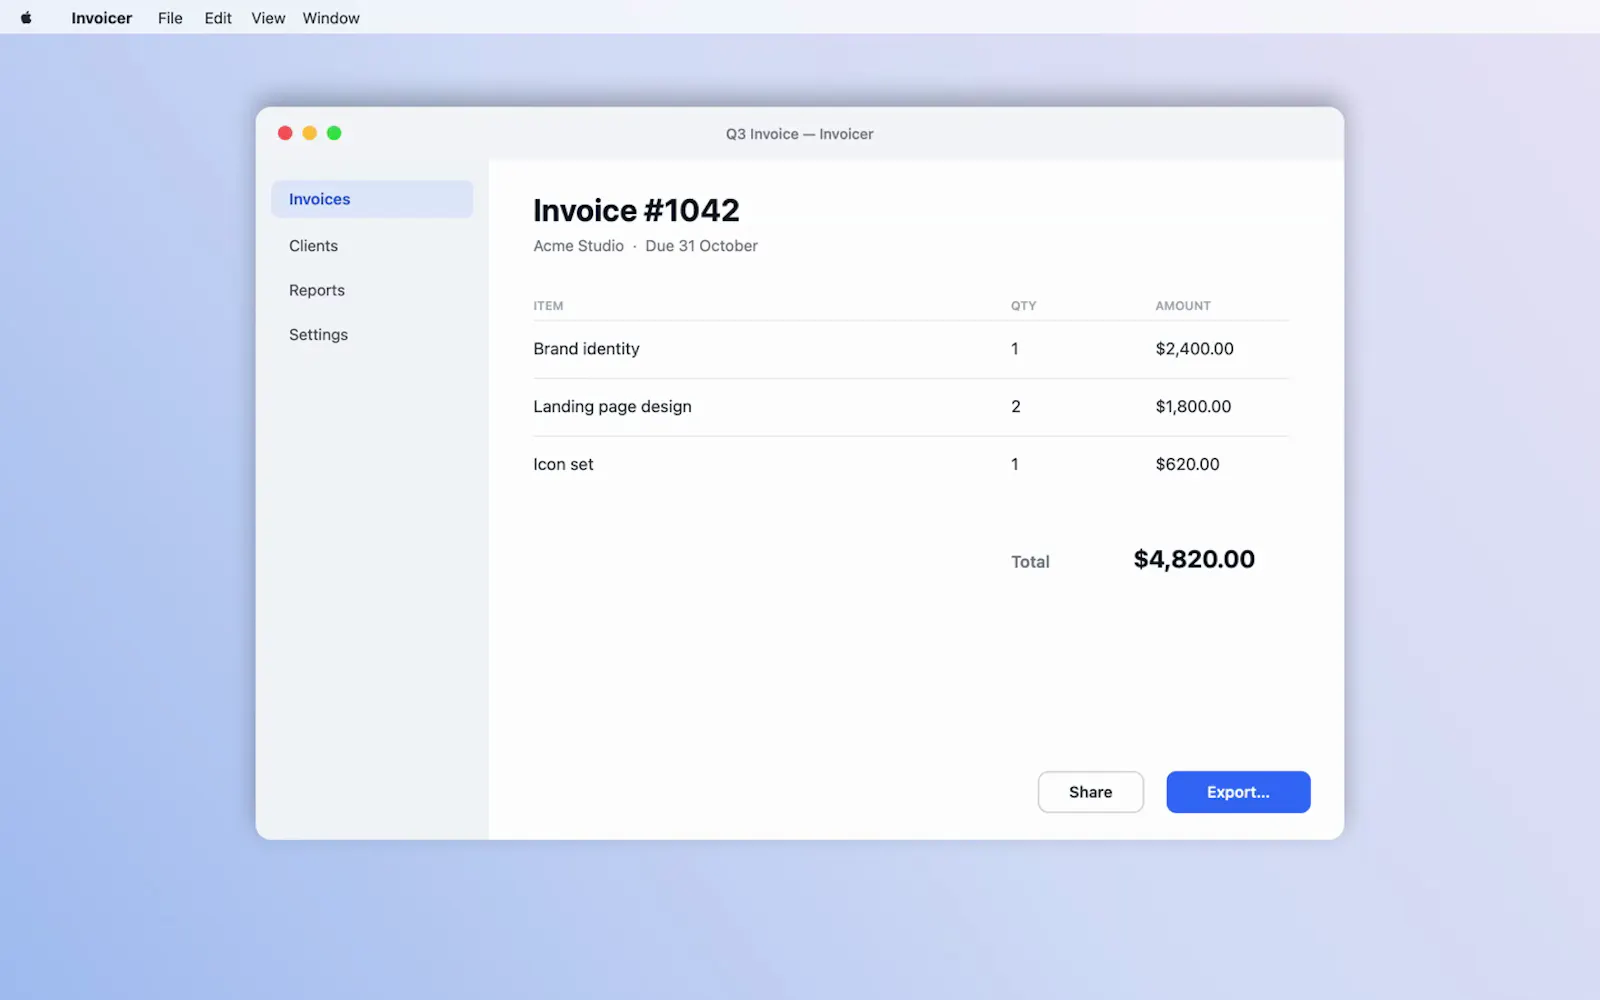Click the $4,820.00 total value
This screenshot has width=1600, height=1000.
click(1194, 559)
